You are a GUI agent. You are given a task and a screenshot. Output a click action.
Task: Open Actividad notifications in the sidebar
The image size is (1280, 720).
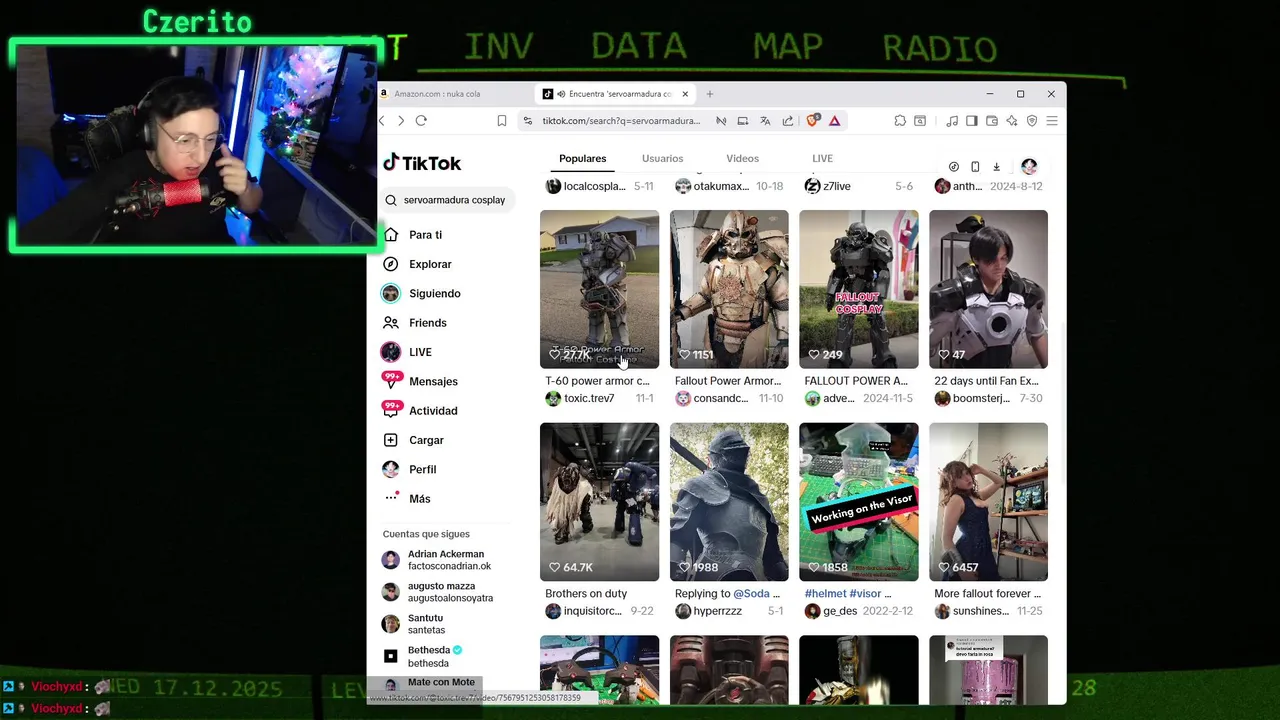[x=433, y=411]
